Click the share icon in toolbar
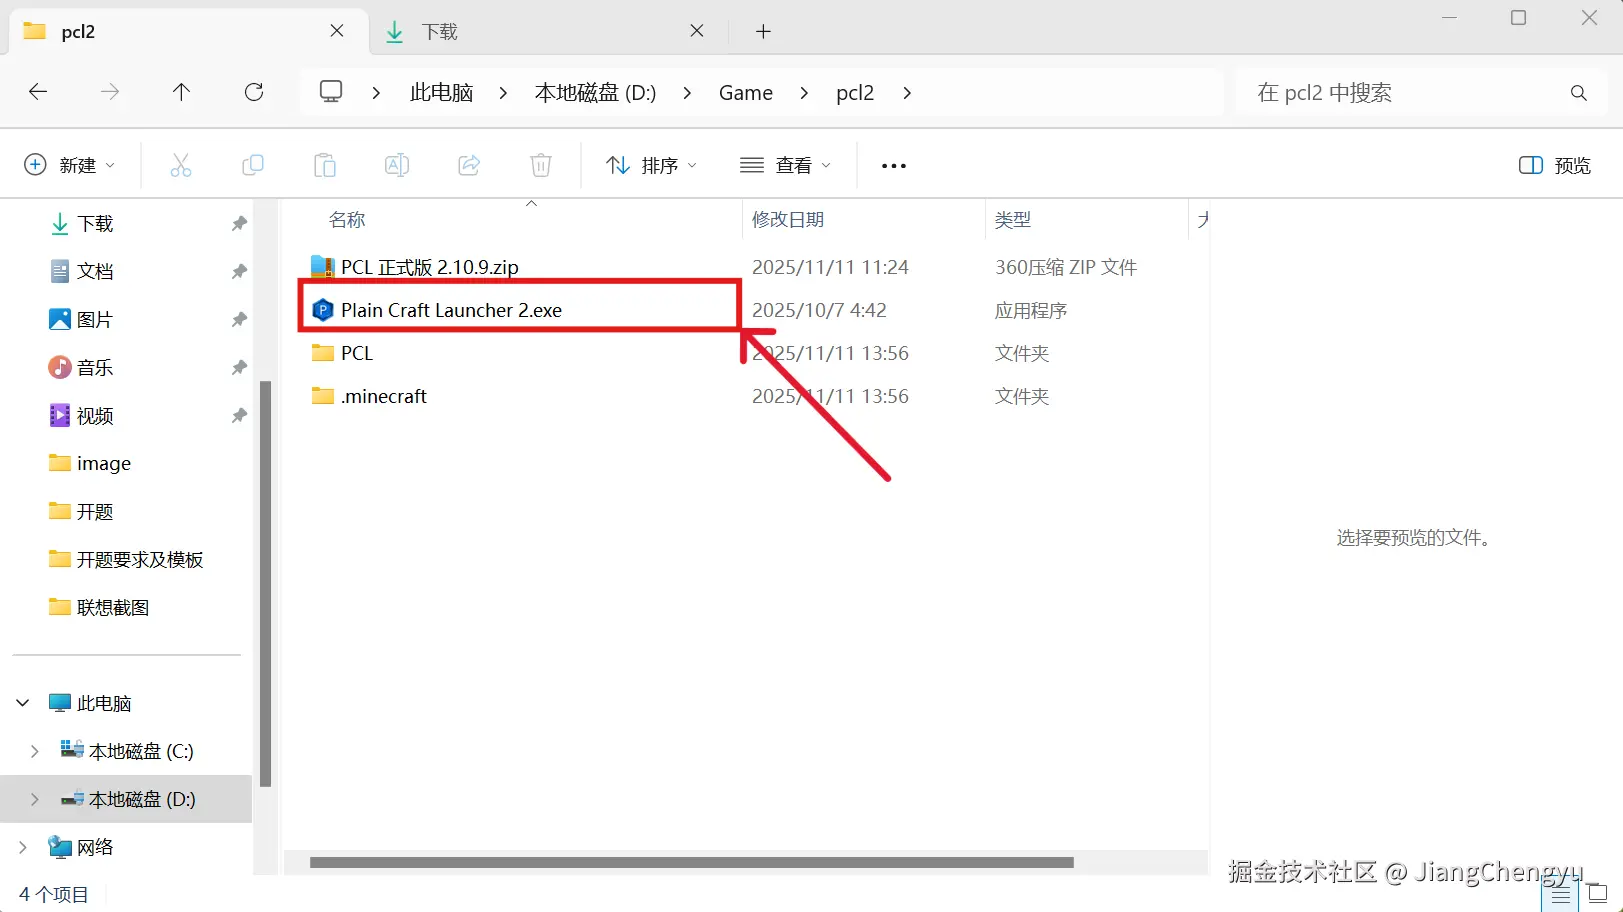This screenshot has height=912, width=1623. (x=469, y=165)
